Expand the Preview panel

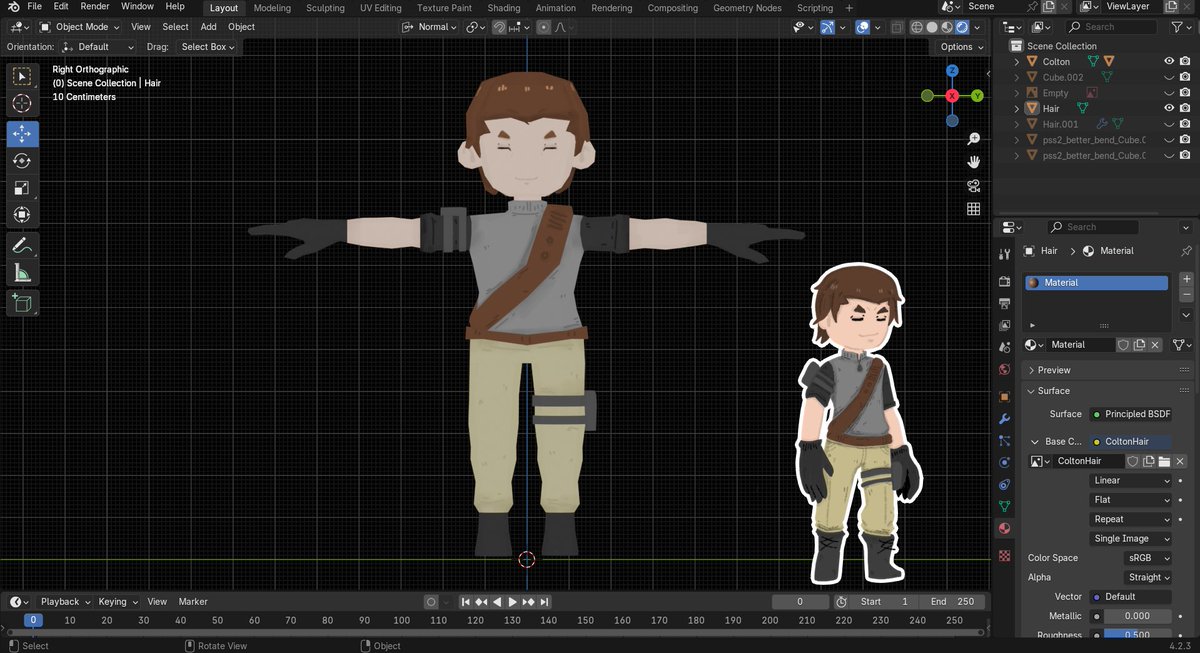pos(1054,370)
